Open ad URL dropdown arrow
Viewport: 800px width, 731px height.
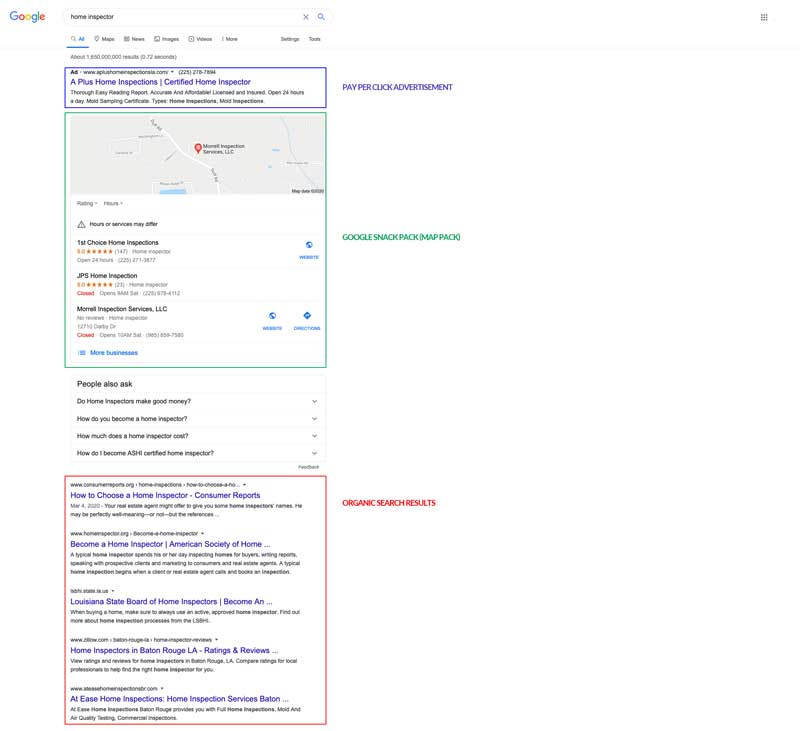(172, 72)
